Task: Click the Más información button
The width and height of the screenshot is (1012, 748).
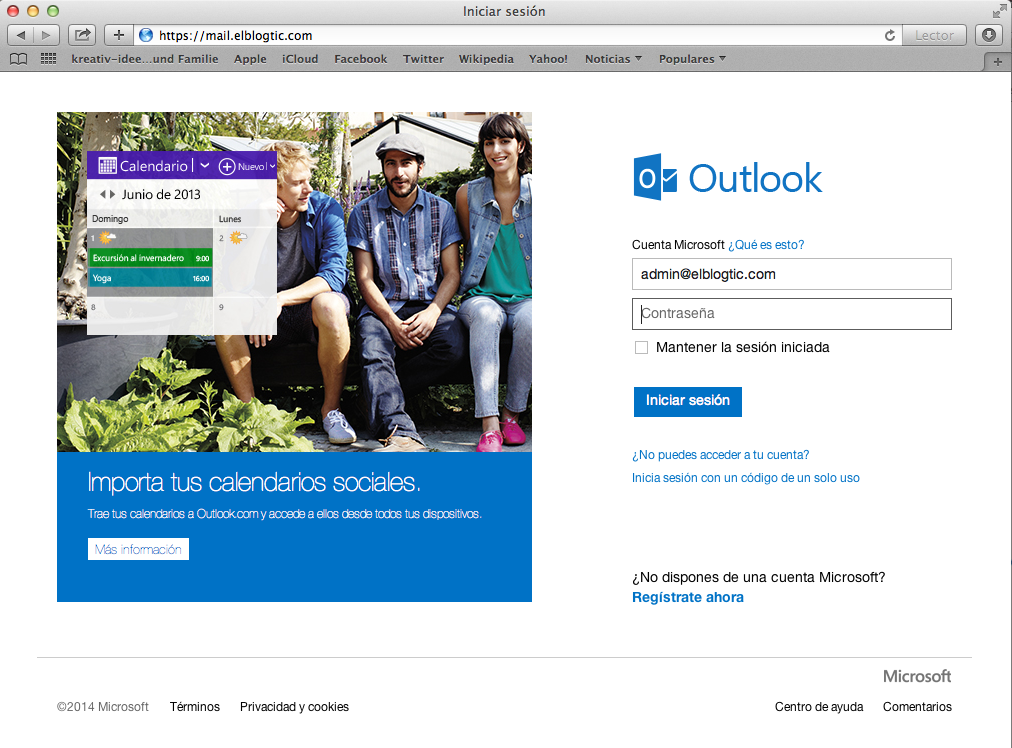Action: 138,549
